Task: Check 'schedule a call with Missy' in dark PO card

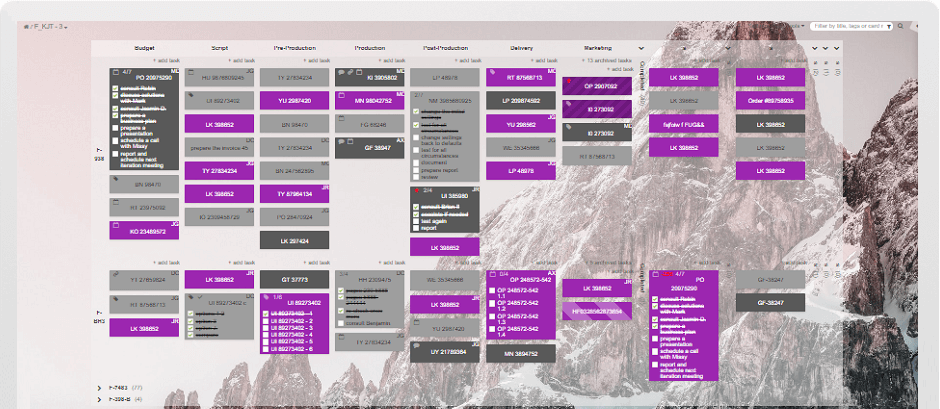Action: coord(115,141)
